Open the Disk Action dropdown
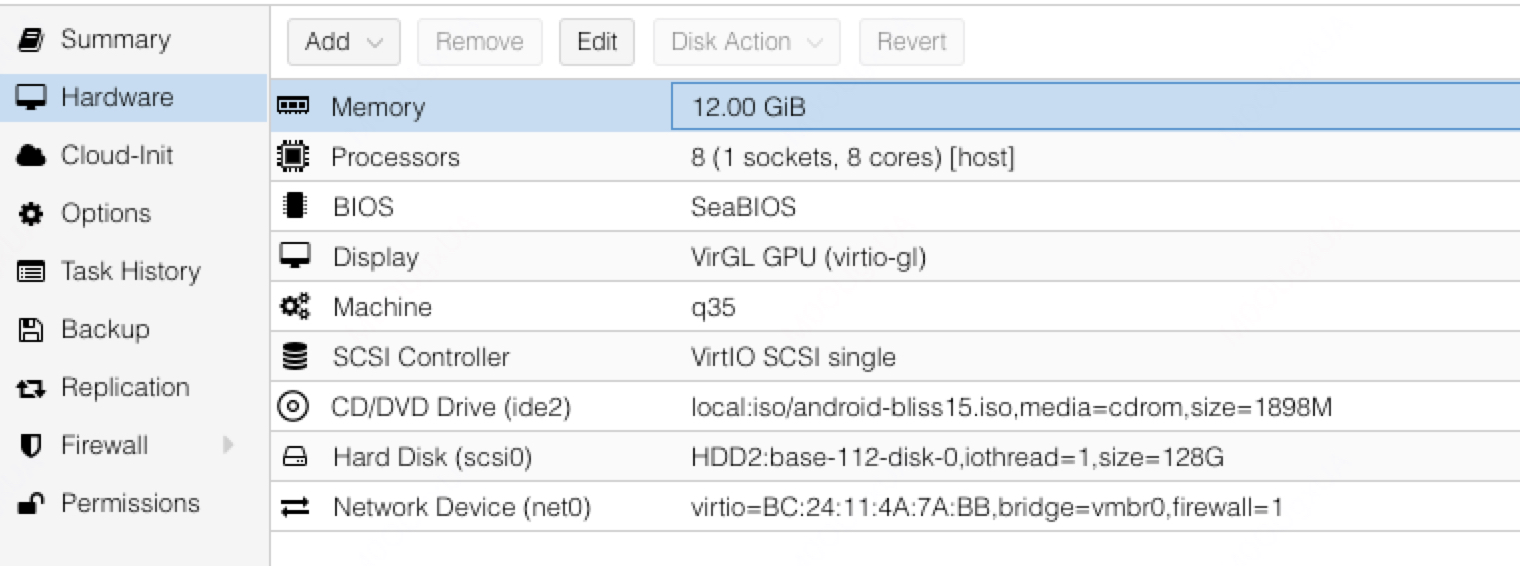1520x566 pixels. tap(746, 42)
